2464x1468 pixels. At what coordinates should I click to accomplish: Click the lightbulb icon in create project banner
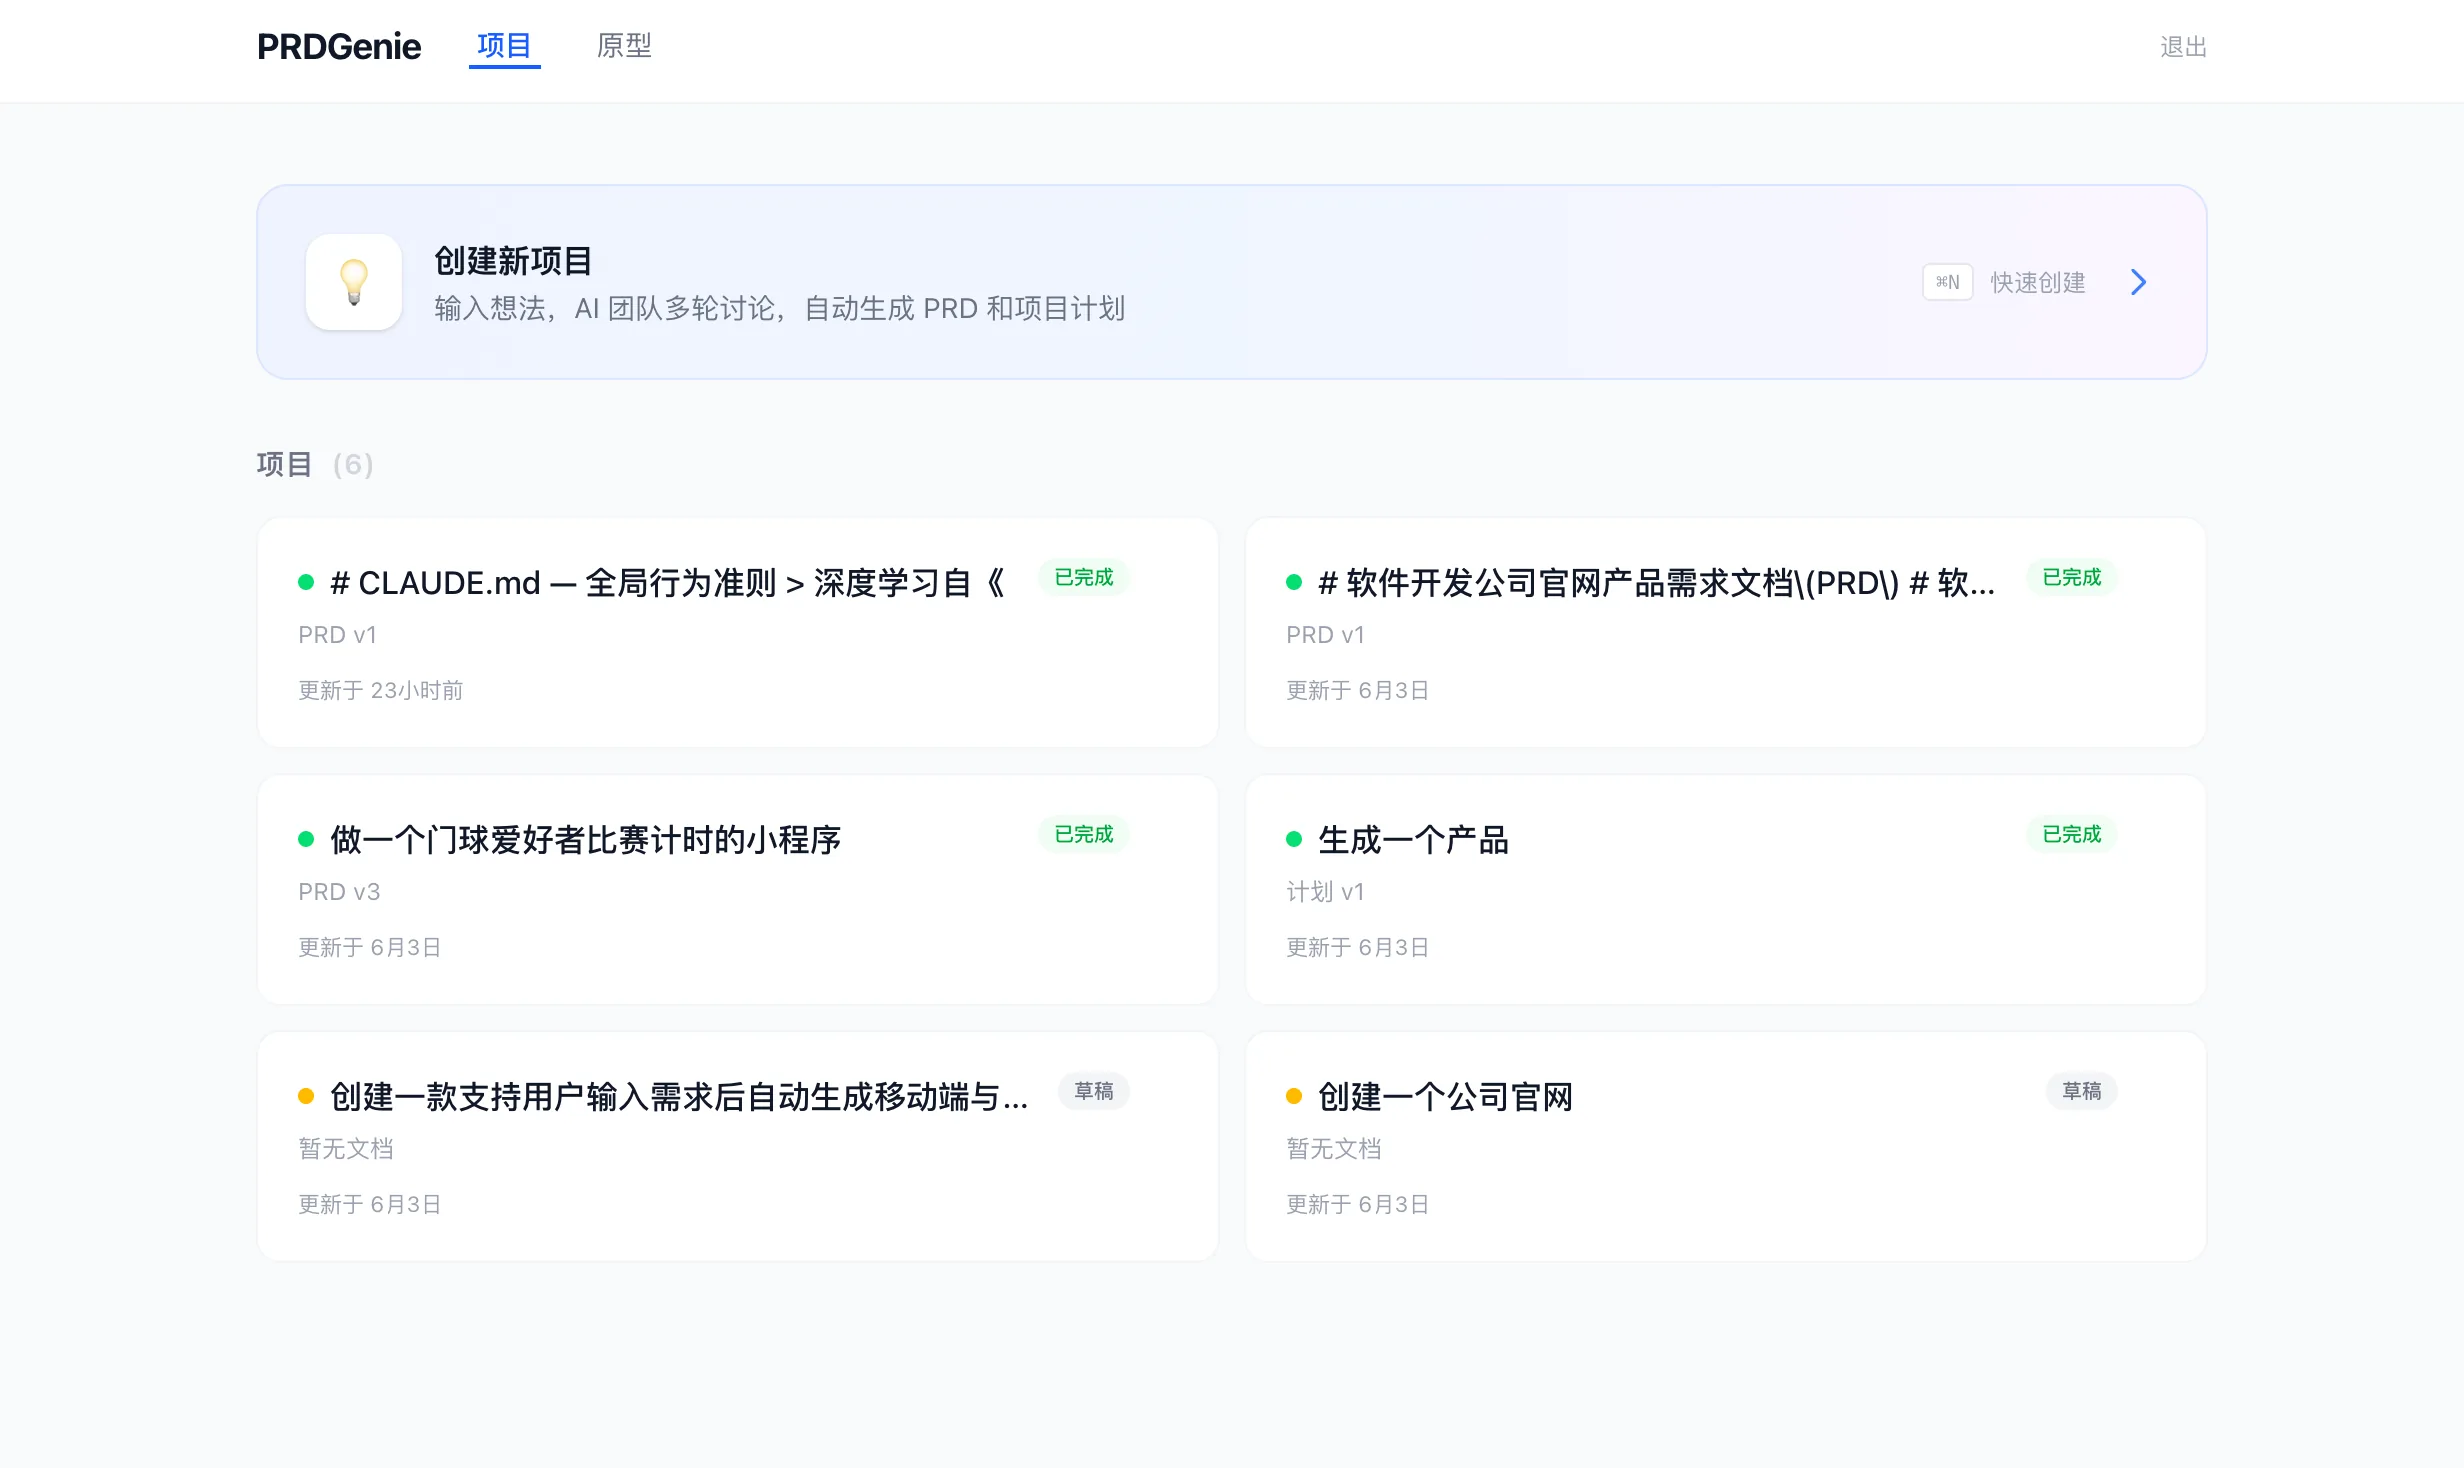point(354,282)
